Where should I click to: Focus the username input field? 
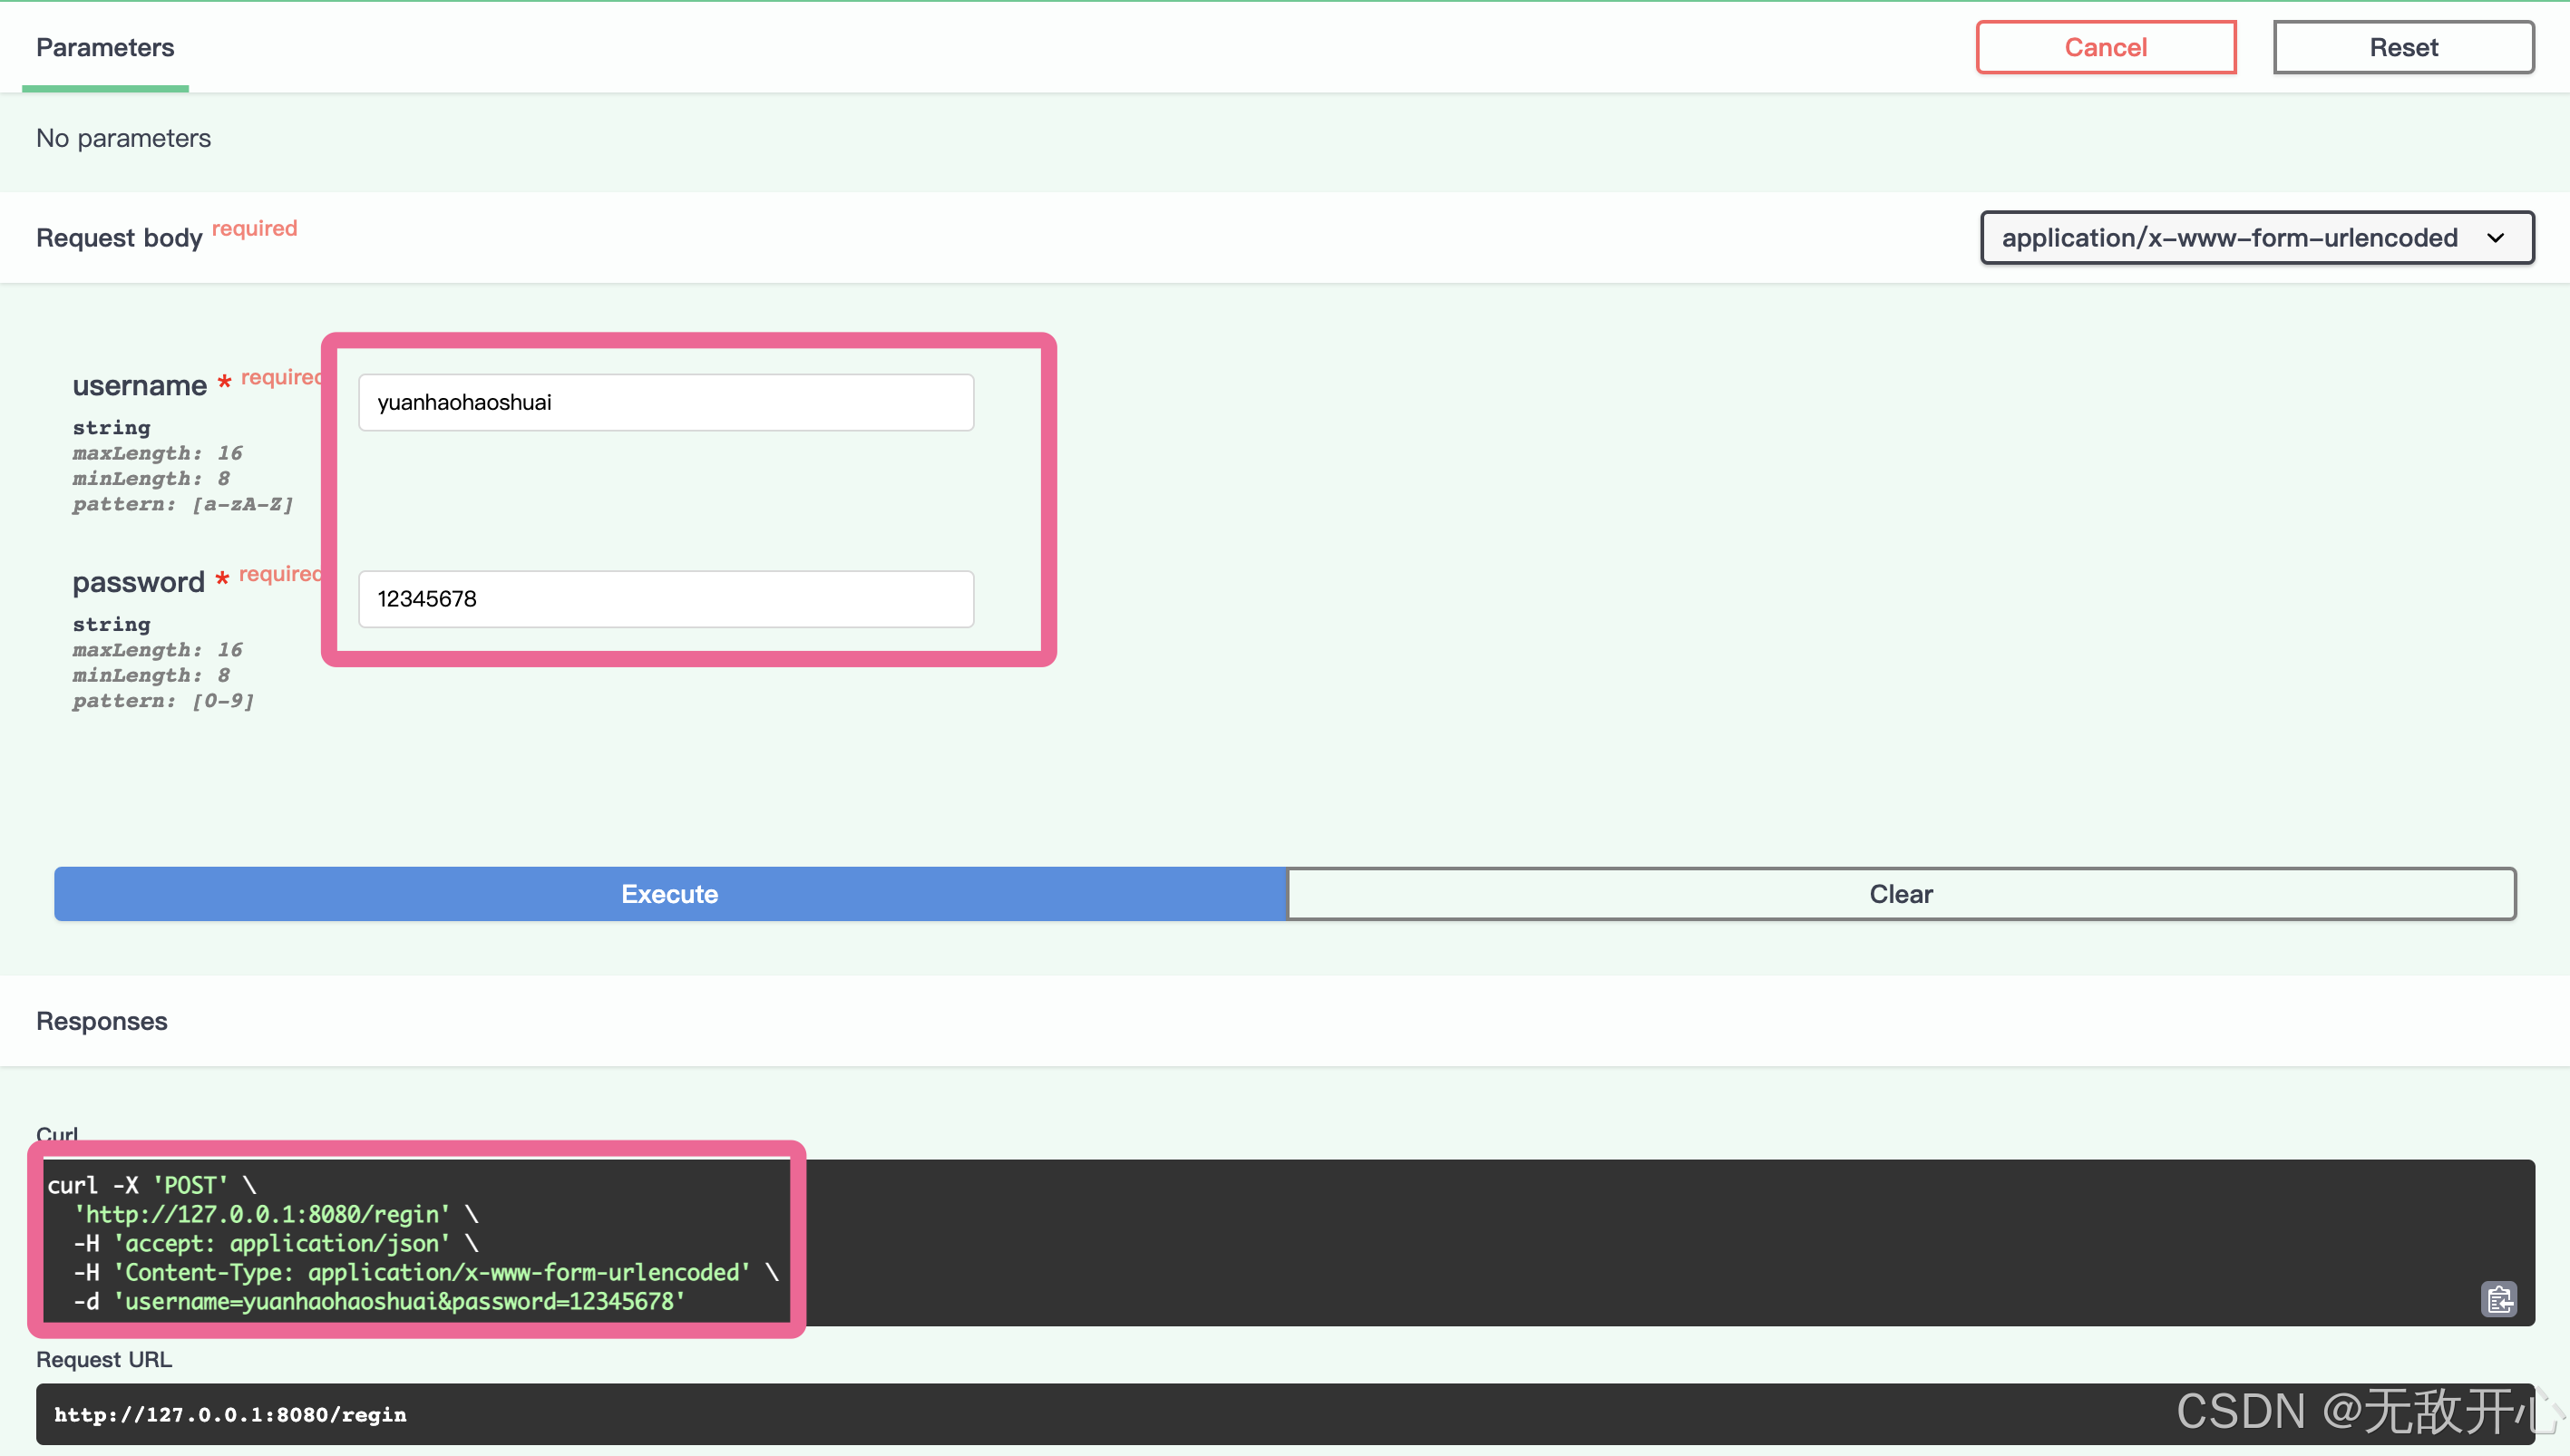666,402
